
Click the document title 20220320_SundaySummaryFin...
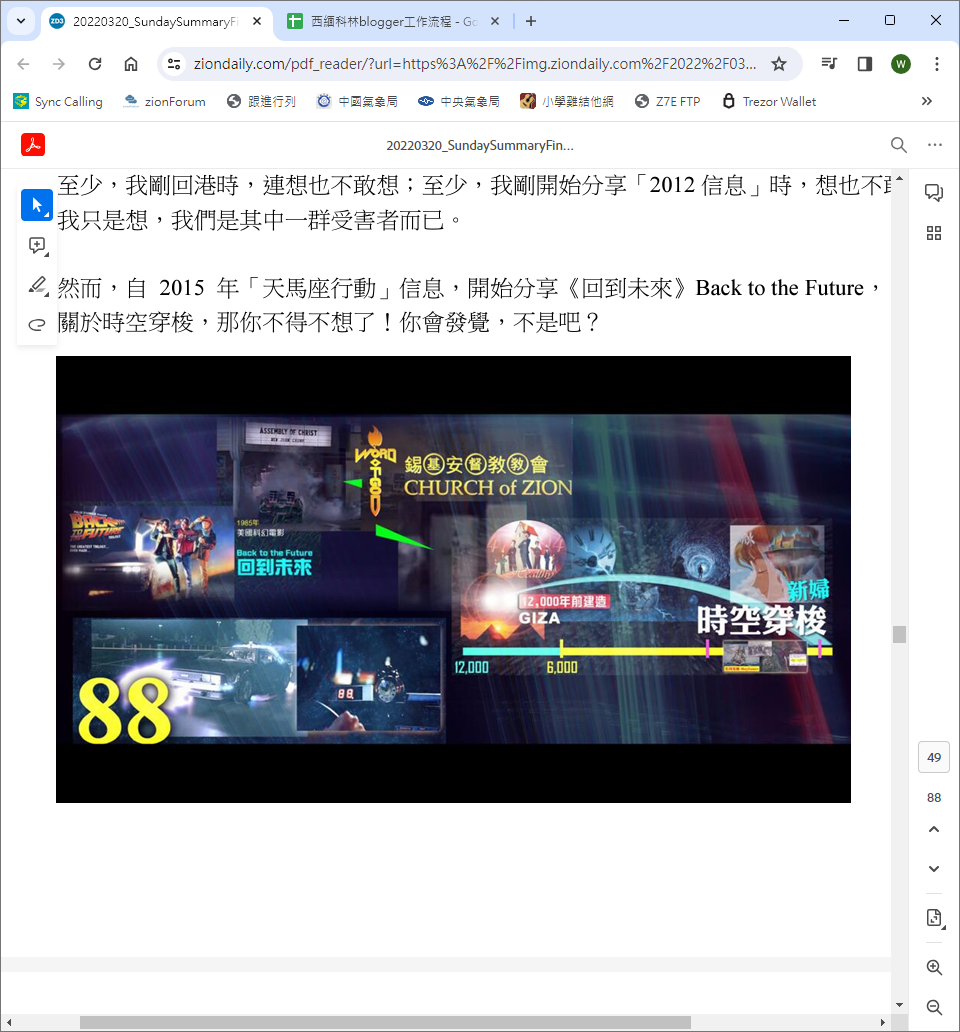click(480, 145)
